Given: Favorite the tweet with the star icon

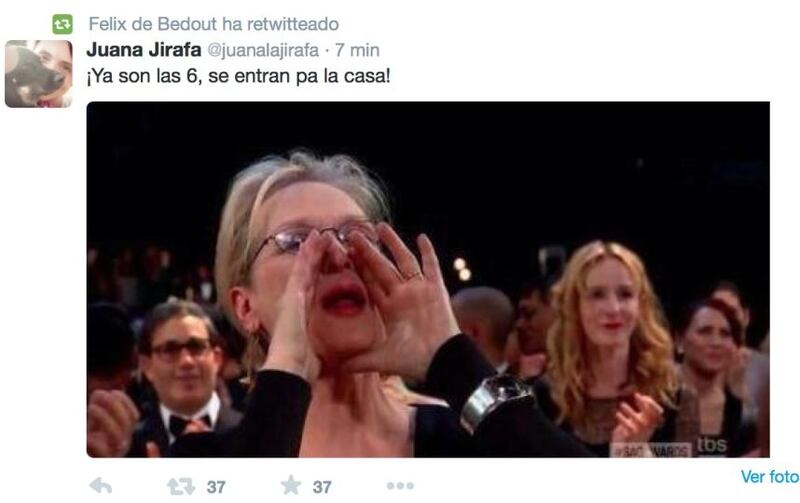Looking at the screenshot, I should (x=291, y=485).
